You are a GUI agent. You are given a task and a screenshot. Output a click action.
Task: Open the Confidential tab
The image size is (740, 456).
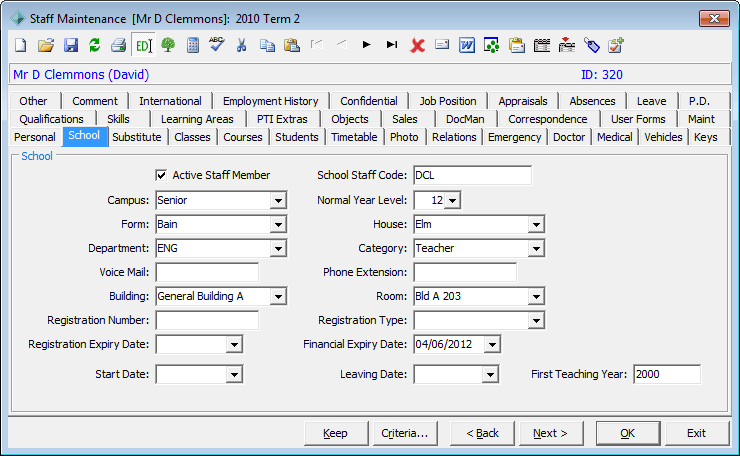coord(369,101)
